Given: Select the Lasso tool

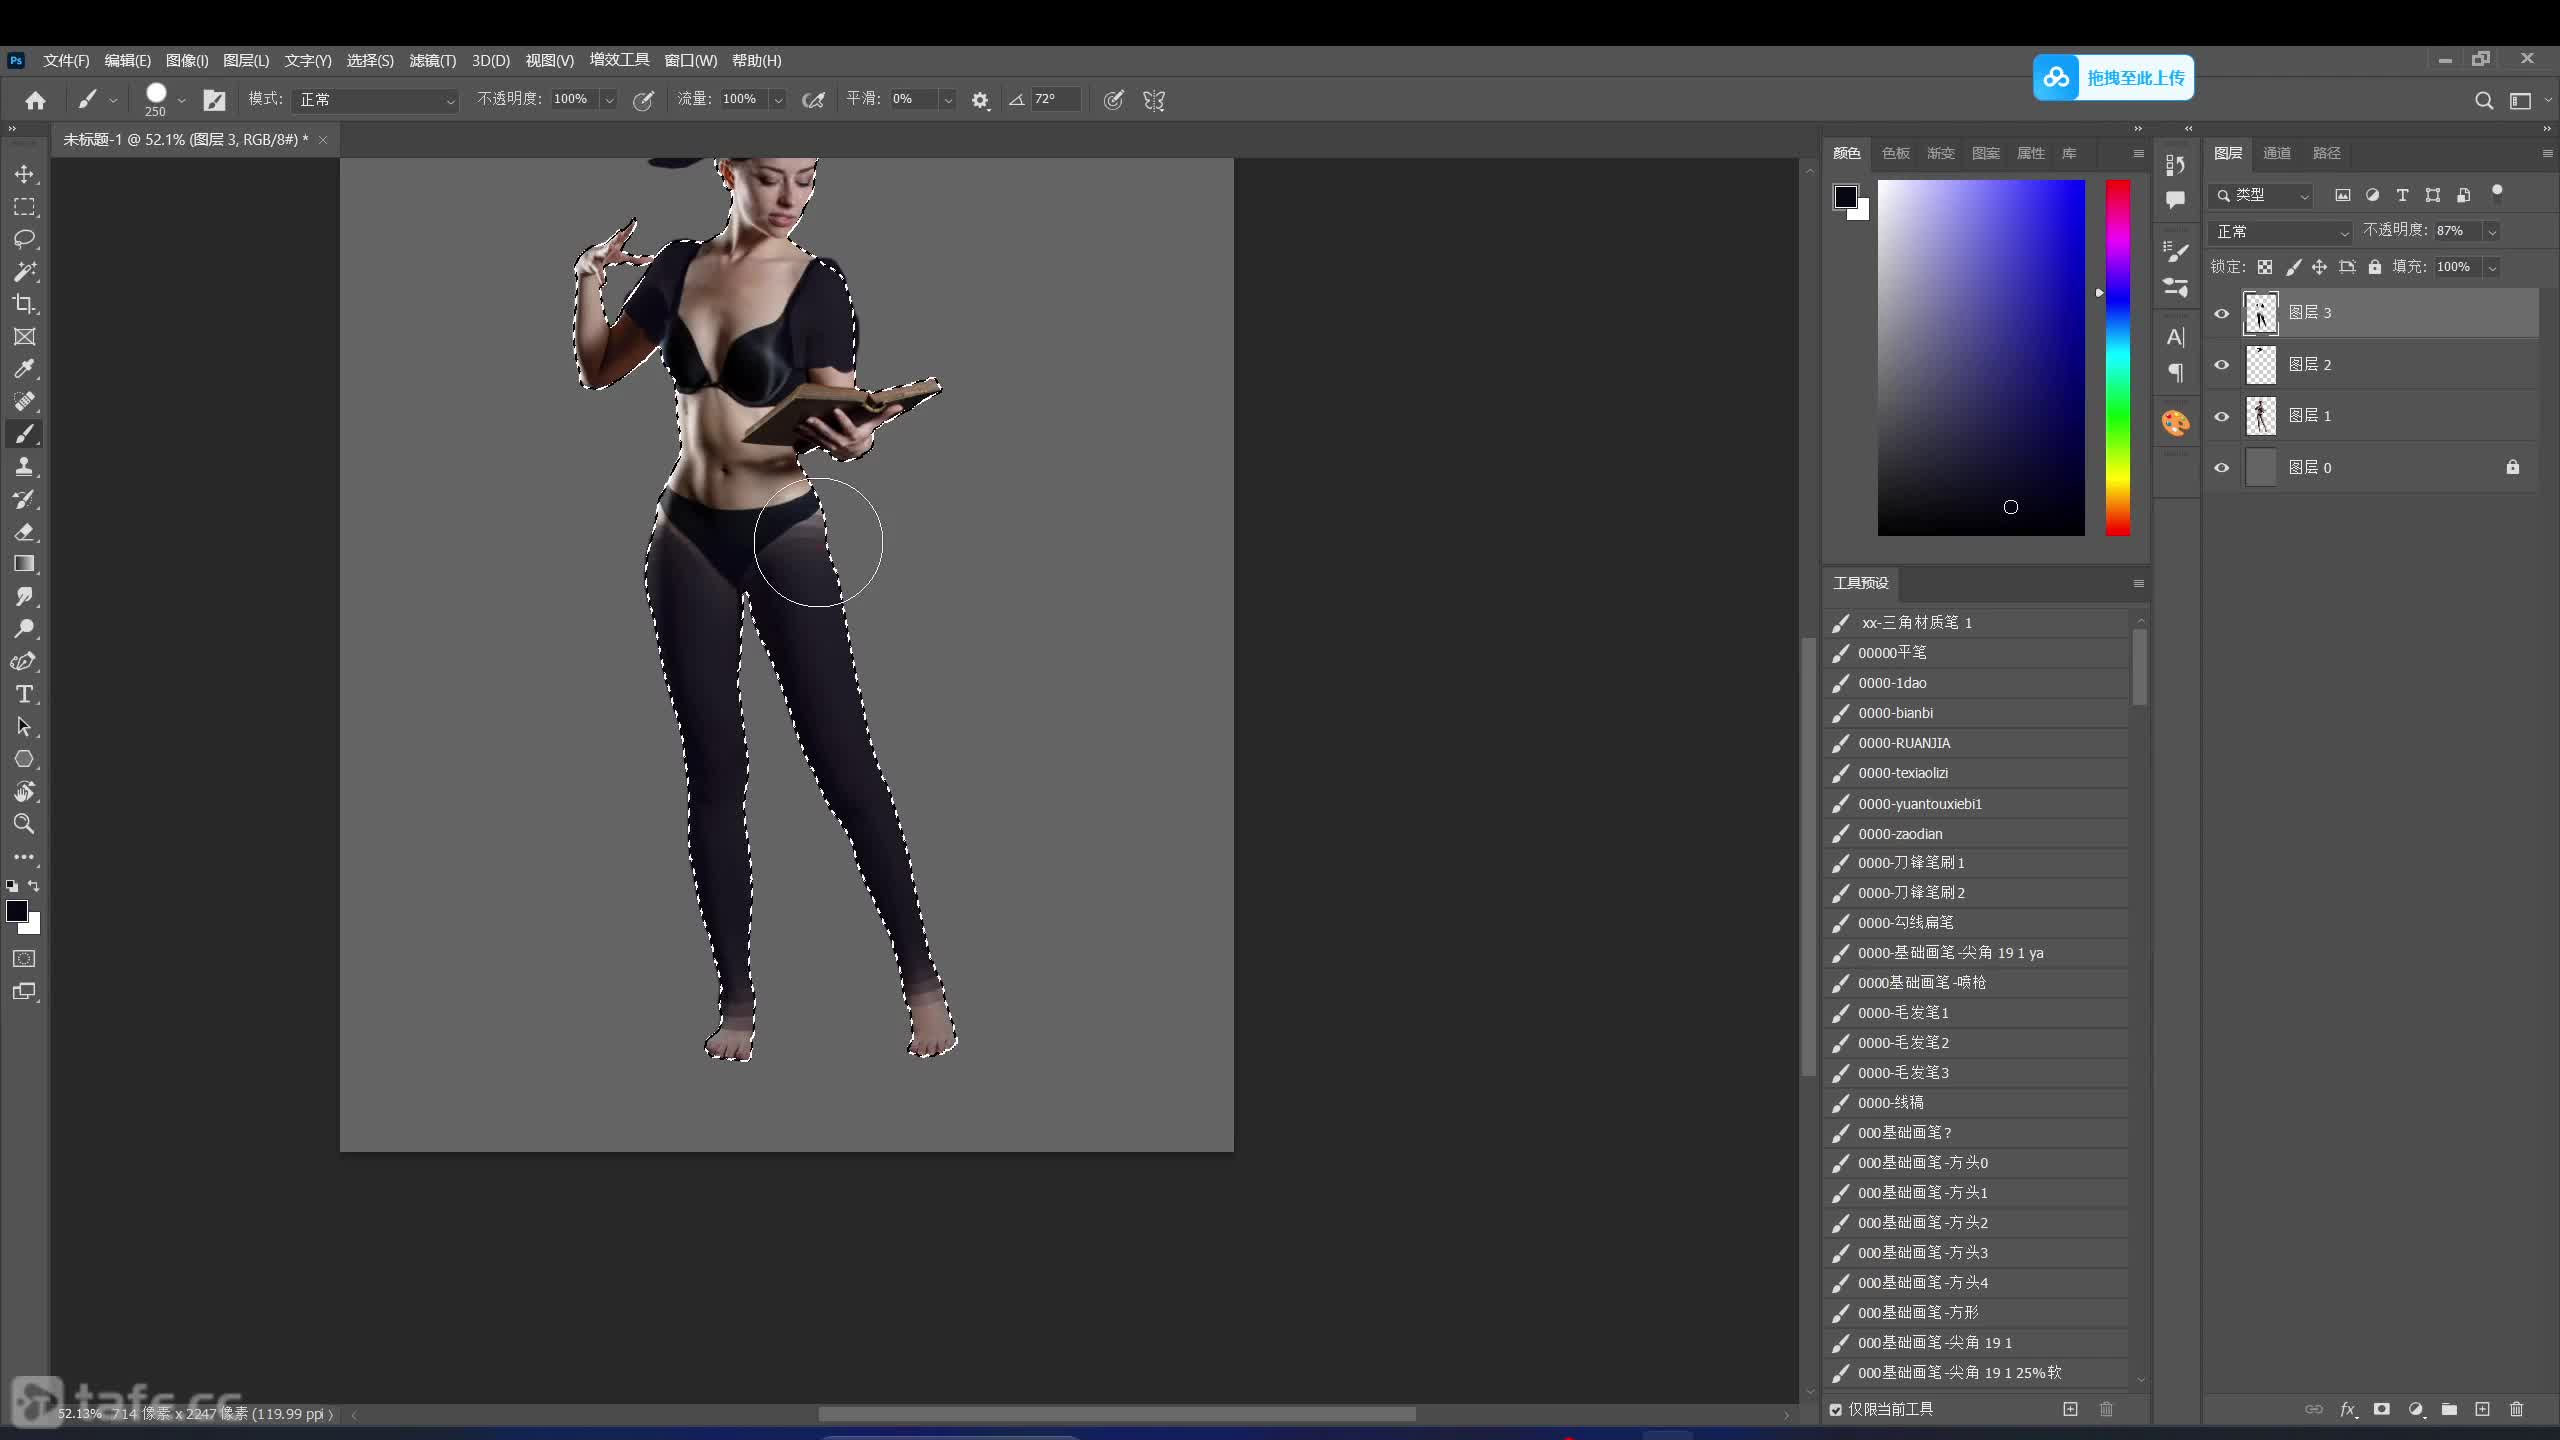Looking at the screenshot, I should point(24,239).
